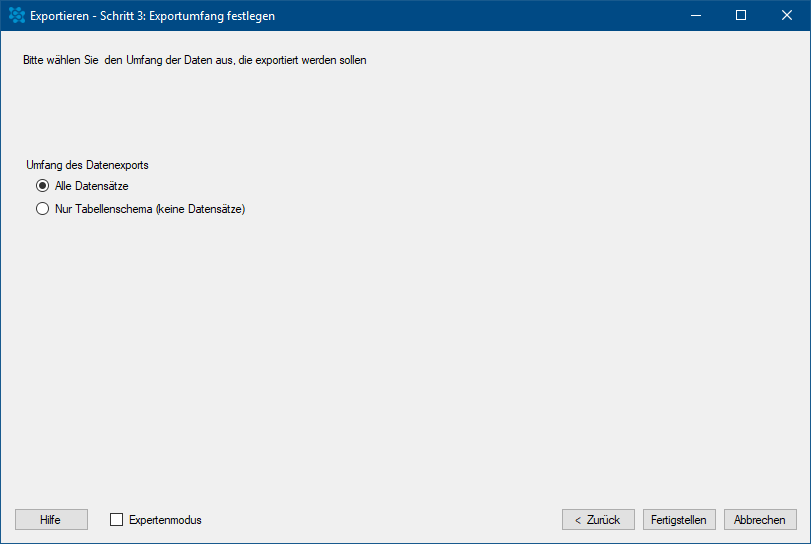Enable the Expertenmodus checkbox

[116, 520]
